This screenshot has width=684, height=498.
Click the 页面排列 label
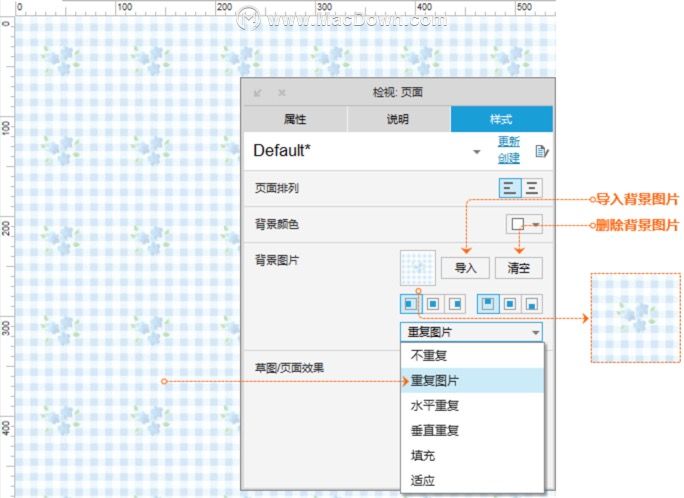277,188
